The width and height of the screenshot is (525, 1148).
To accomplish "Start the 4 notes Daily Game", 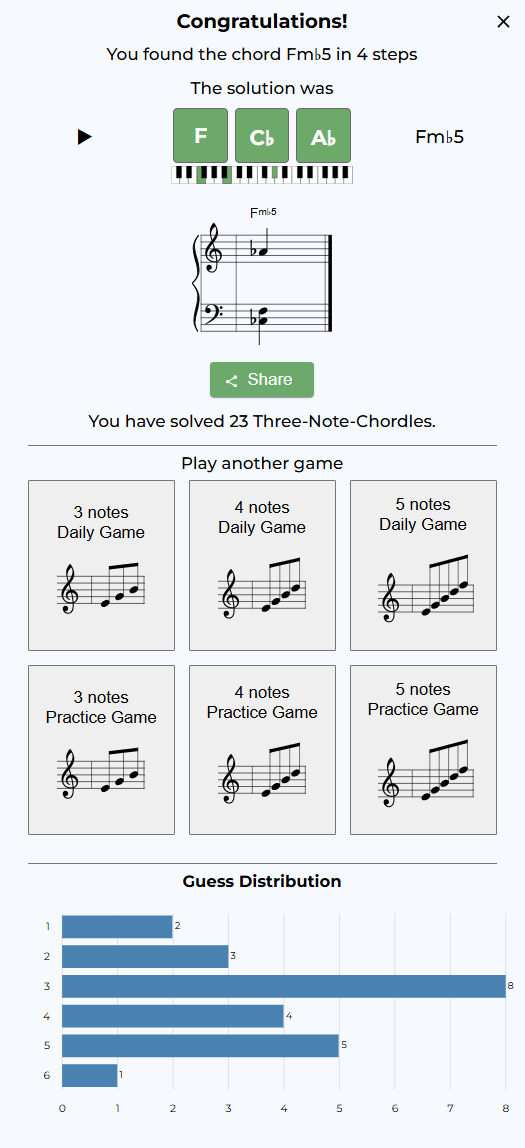I will coord(262,565).
